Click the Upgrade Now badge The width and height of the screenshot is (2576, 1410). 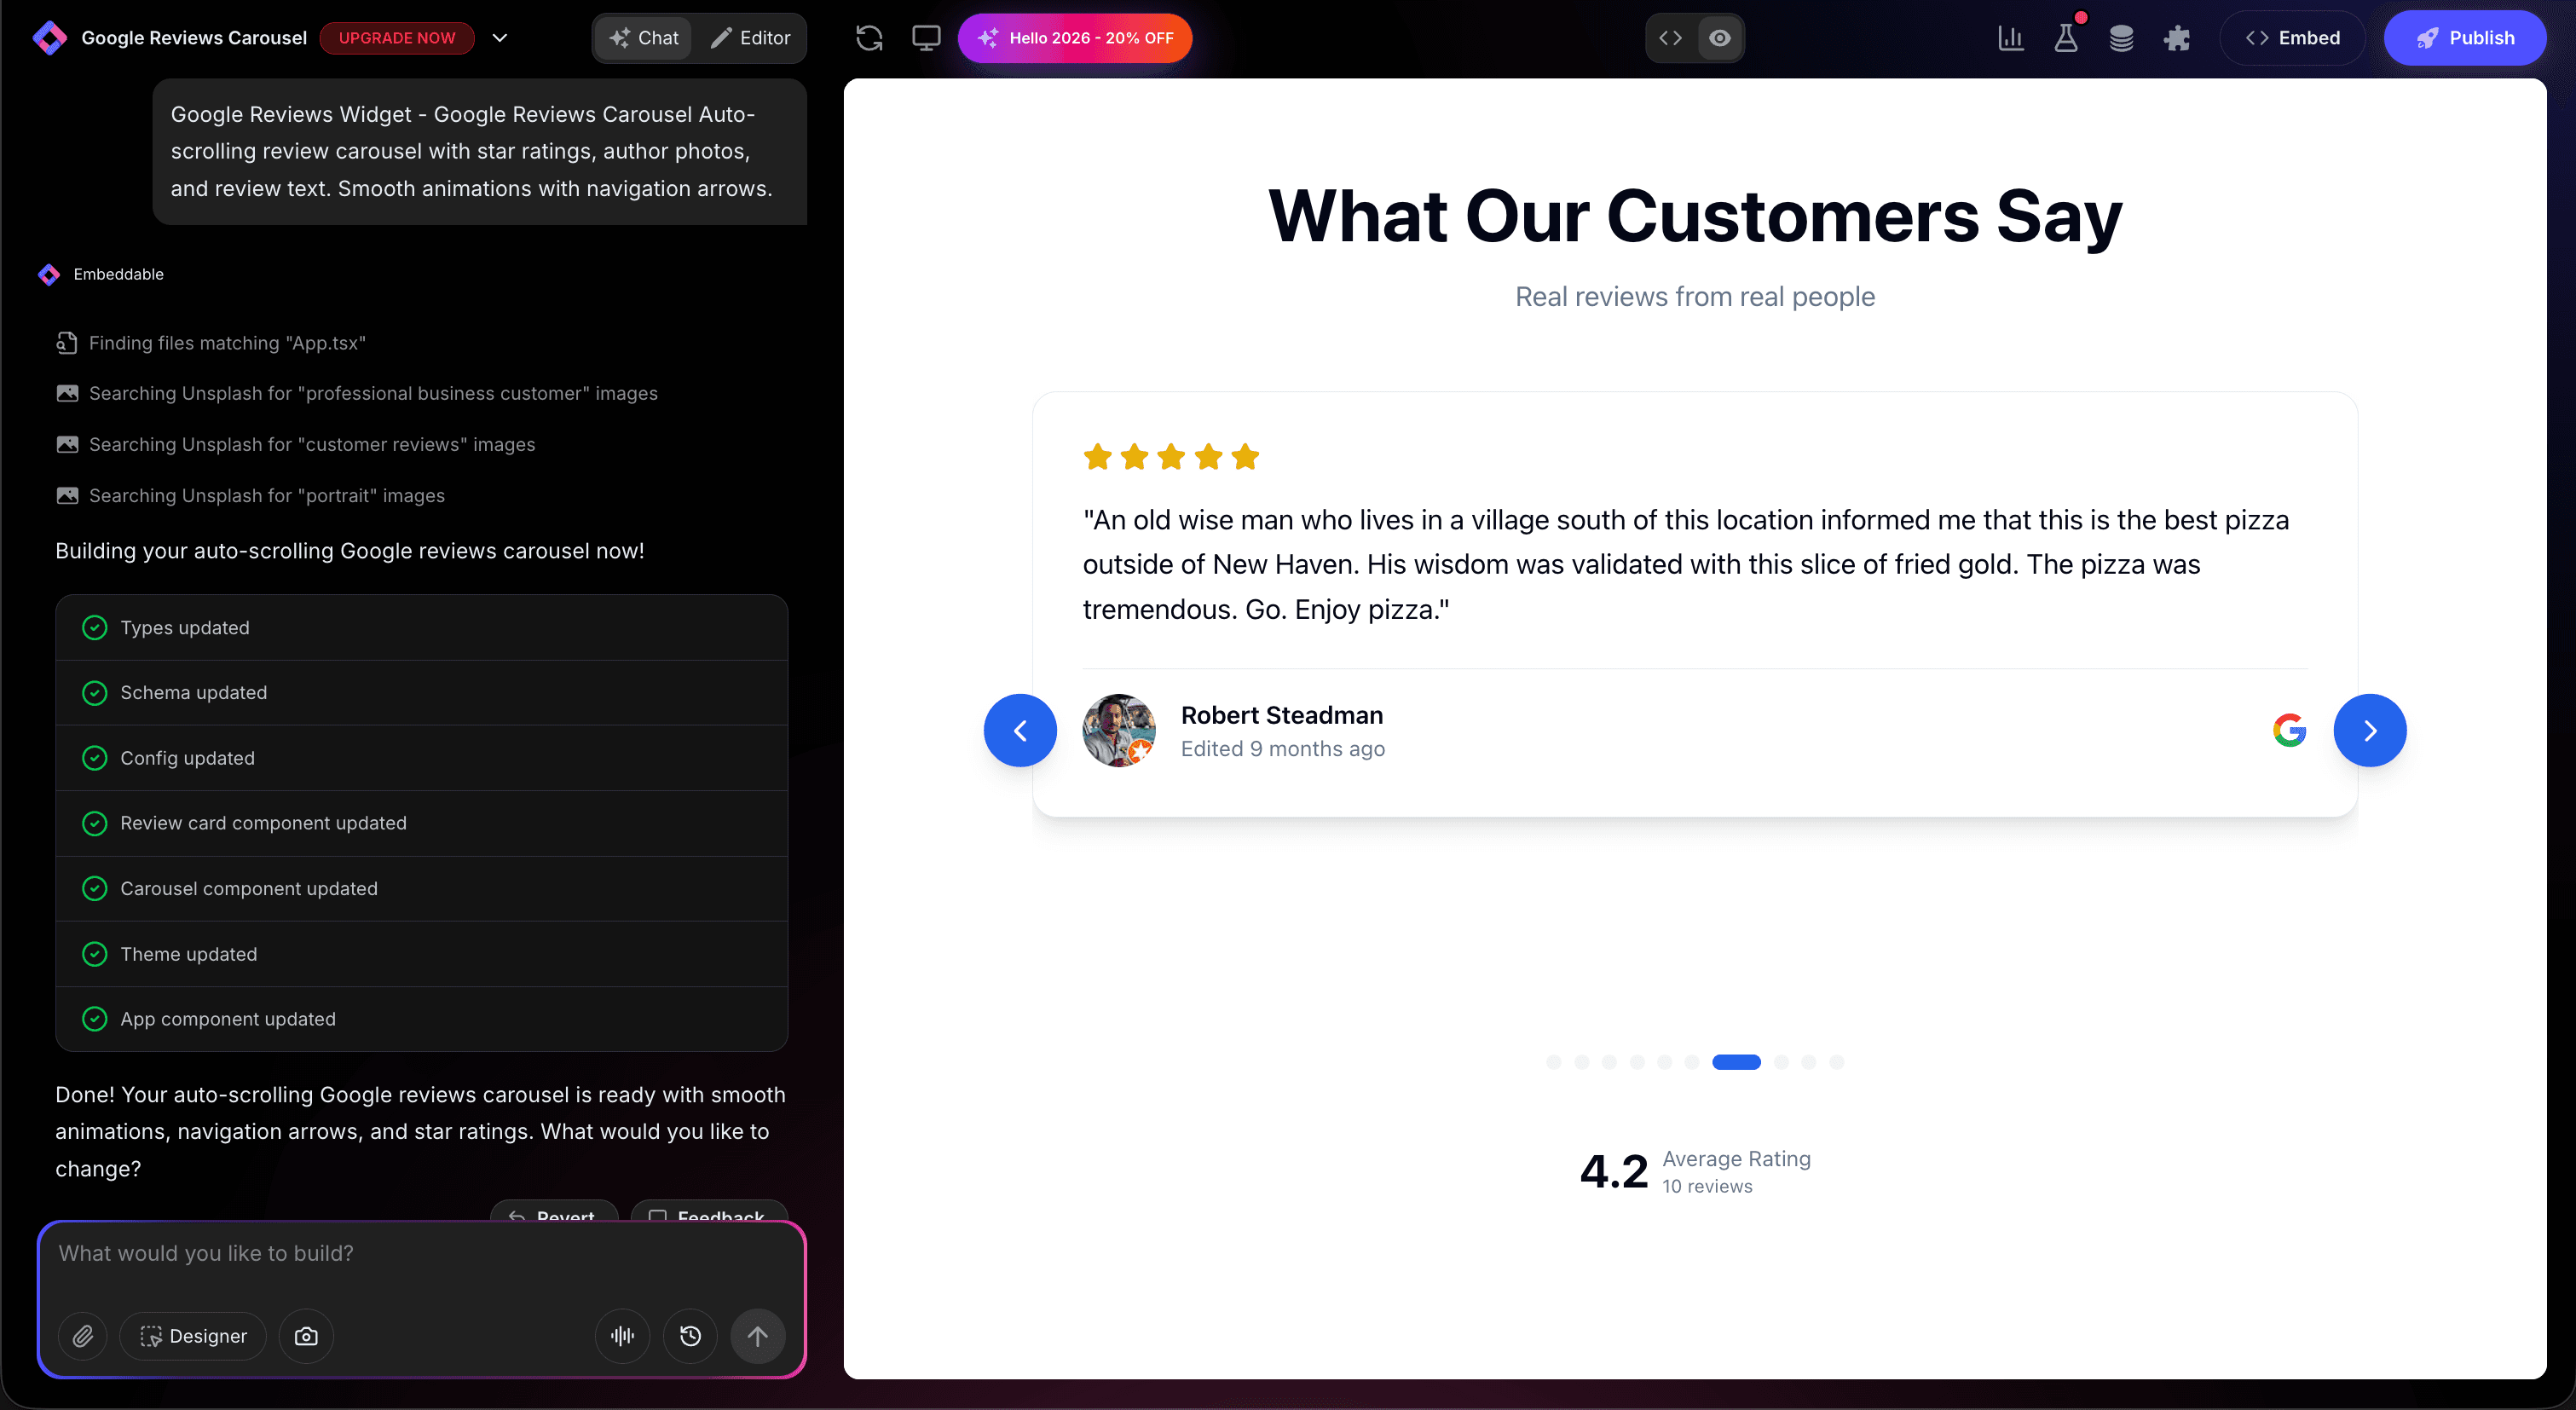pos(396,37)
